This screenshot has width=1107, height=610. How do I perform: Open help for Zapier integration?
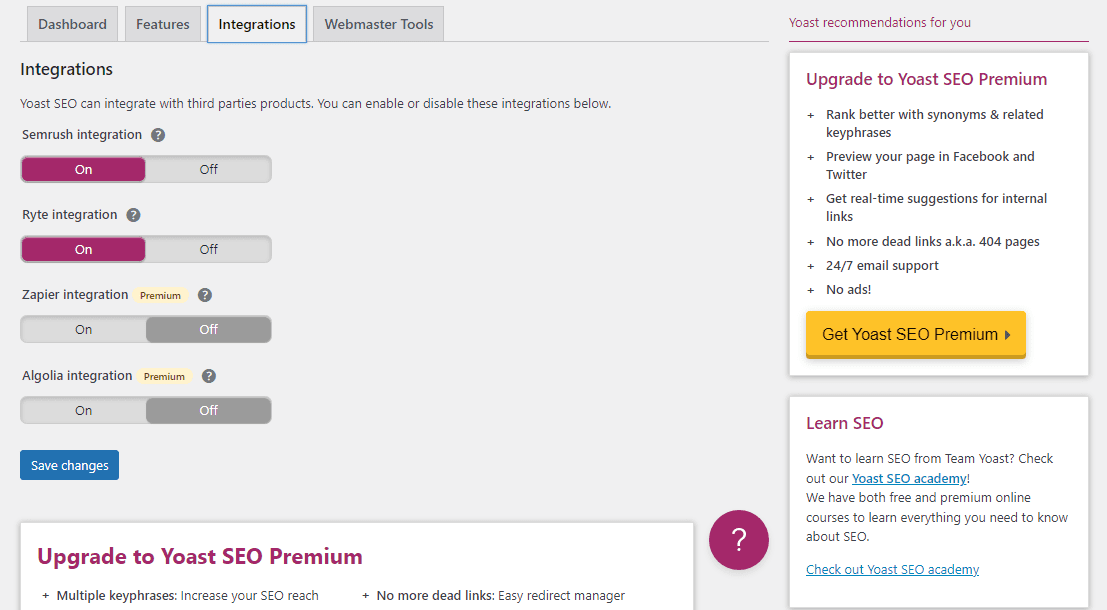pyautogui.click(x=205, y=295)
